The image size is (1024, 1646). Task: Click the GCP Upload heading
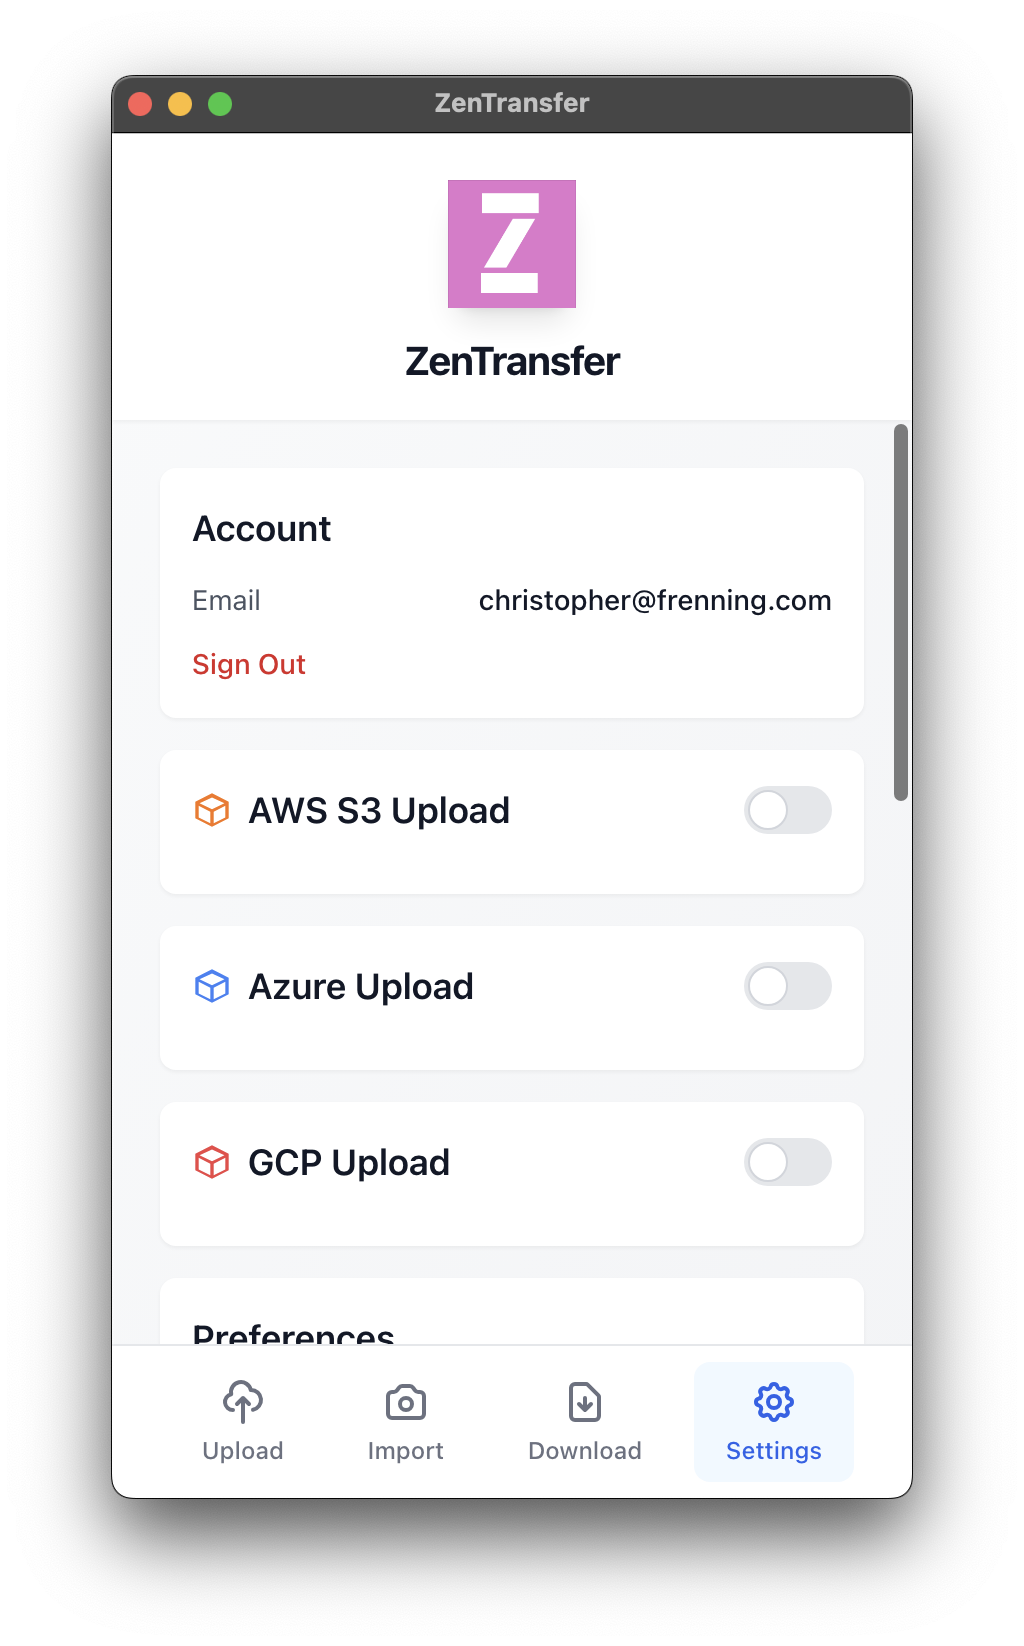[x=349, y=1163]
